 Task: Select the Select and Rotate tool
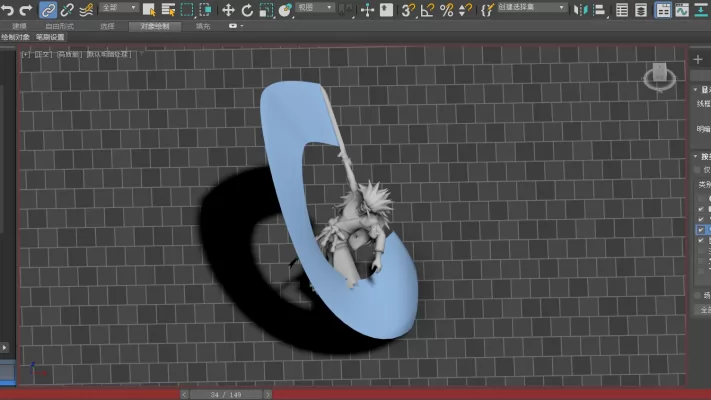click(247, 9)
